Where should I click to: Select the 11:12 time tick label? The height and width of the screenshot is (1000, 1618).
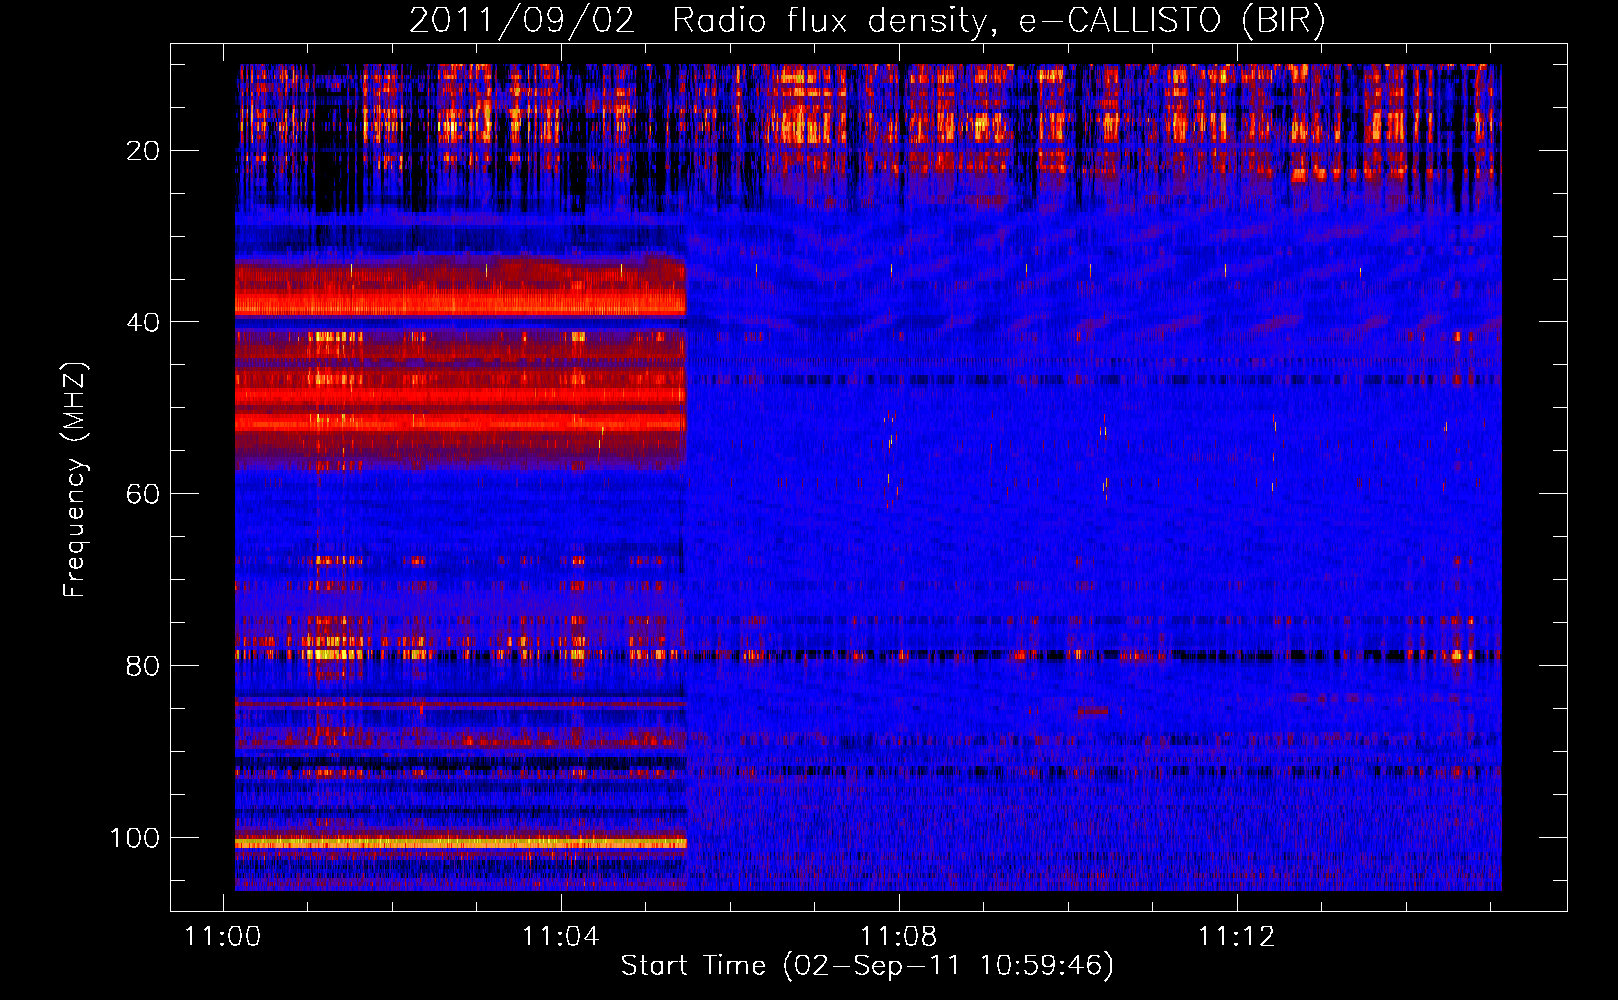click(1236, 936)
